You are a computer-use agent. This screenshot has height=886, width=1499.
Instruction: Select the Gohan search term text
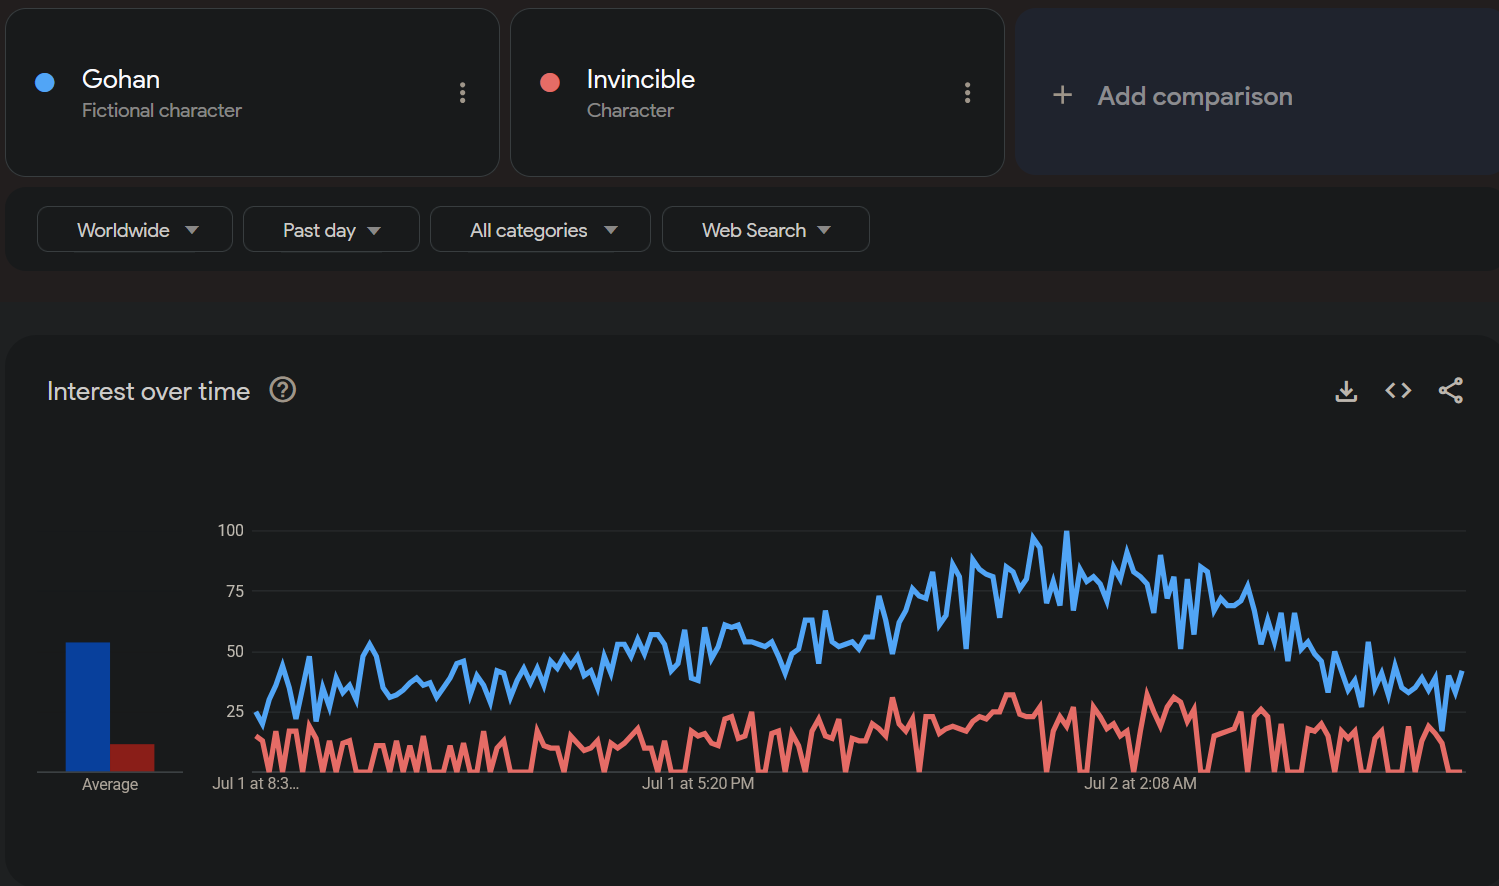pos(121,79)
